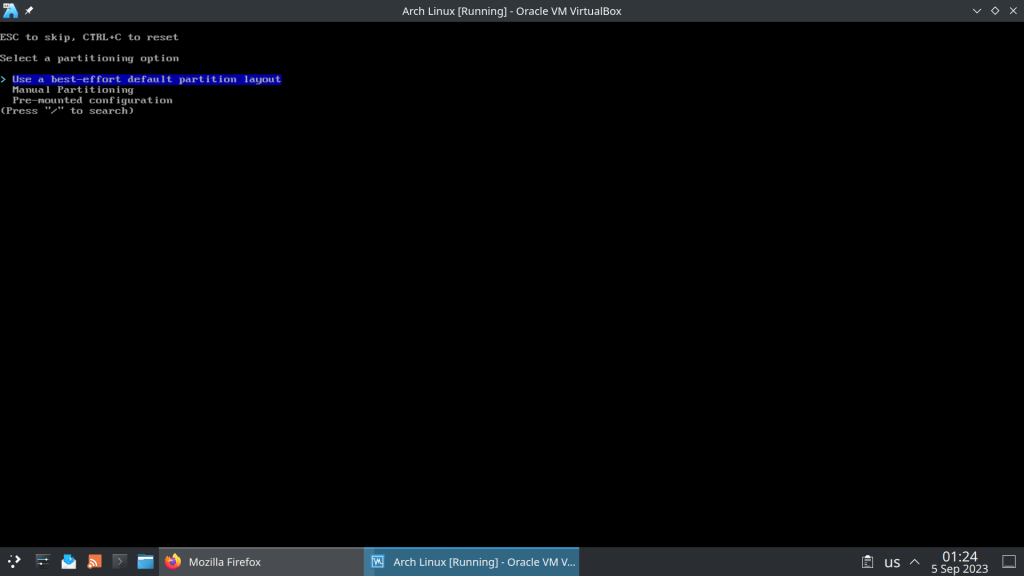Viewport: 1024px width, 576px height.
Task: Open the clock showing 01:24
Action: coord(959,562)
